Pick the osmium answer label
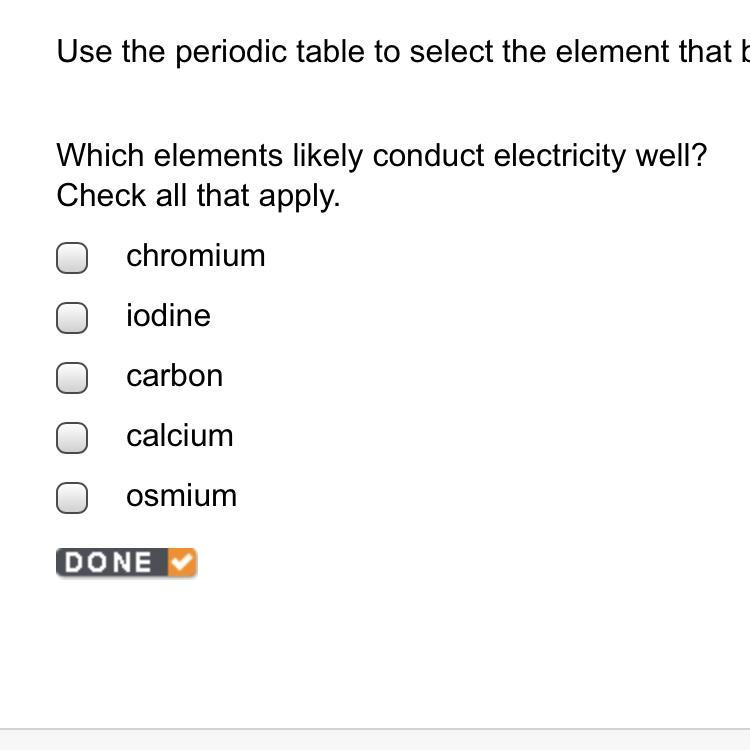Screen dimensions: 750x750 [x=181, y=496]
